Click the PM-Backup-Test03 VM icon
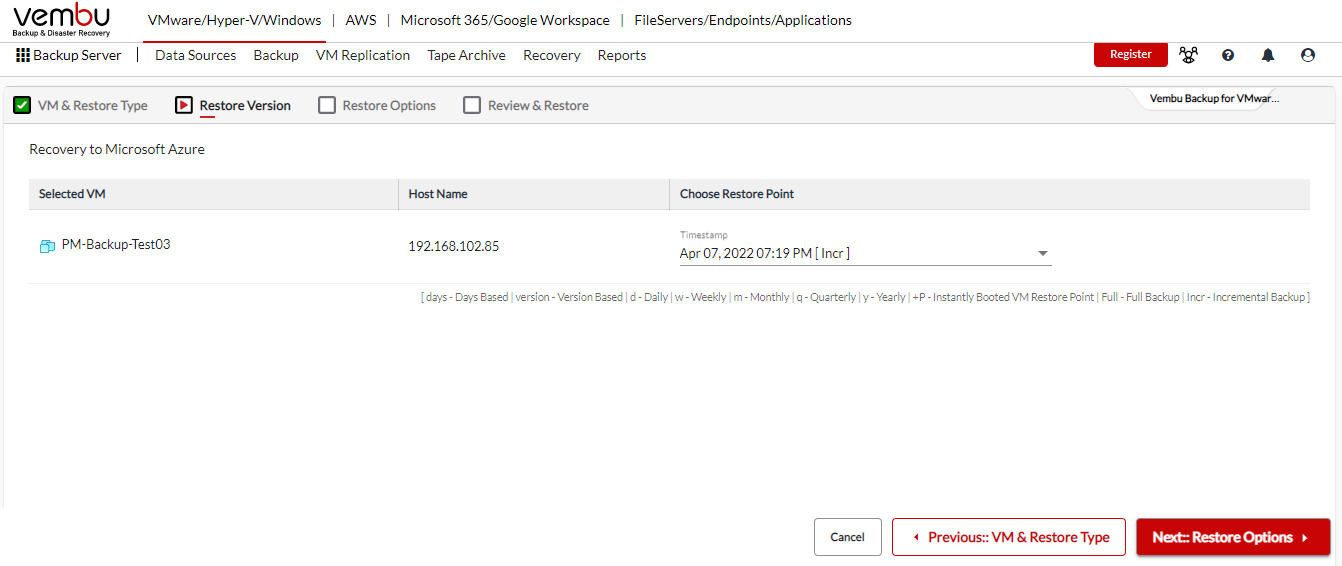Viewport: 1342px width, 566px height. pos(47,245)
